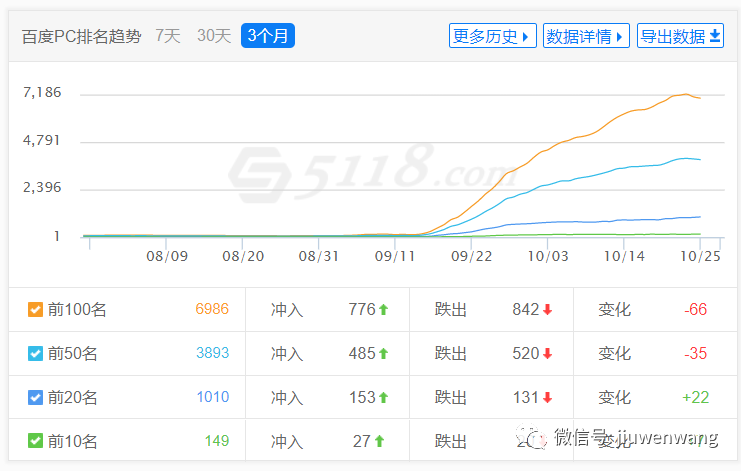Click the 10/25 date on chart axis
This screenshot has height=471, width=741.
[700, 257]
